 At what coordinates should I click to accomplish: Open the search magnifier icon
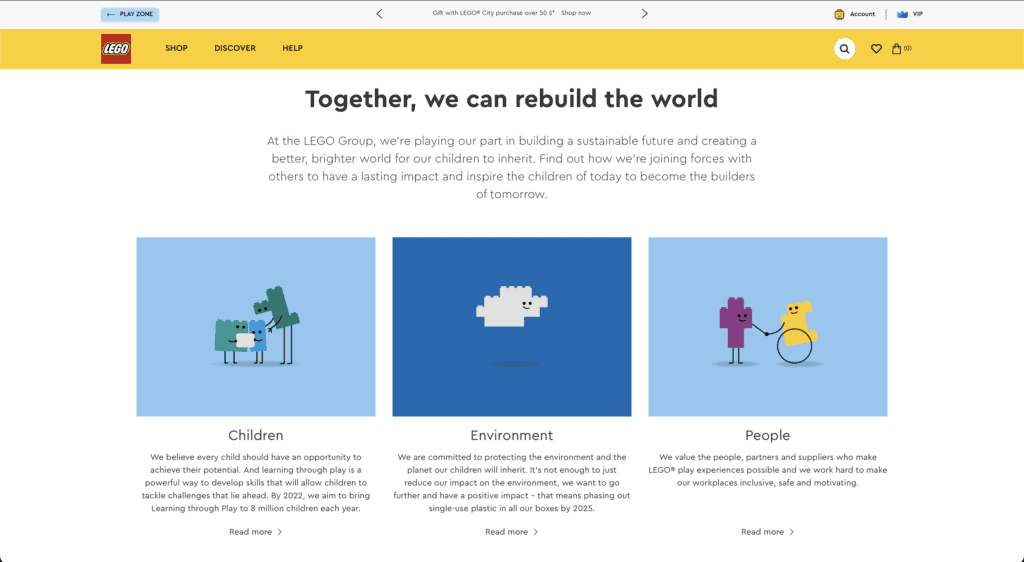[x=844, y=48]
